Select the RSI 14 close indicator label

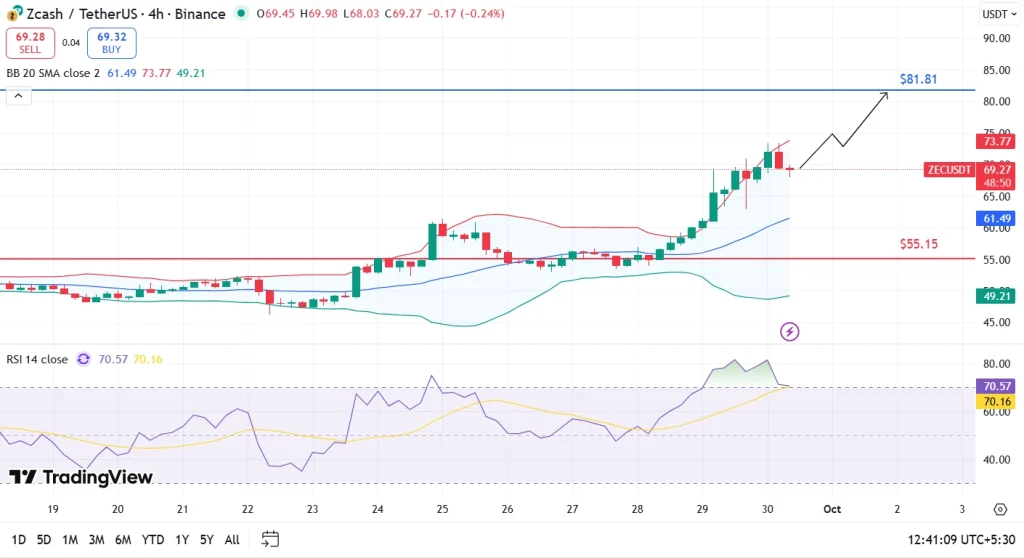pos(37,359)
